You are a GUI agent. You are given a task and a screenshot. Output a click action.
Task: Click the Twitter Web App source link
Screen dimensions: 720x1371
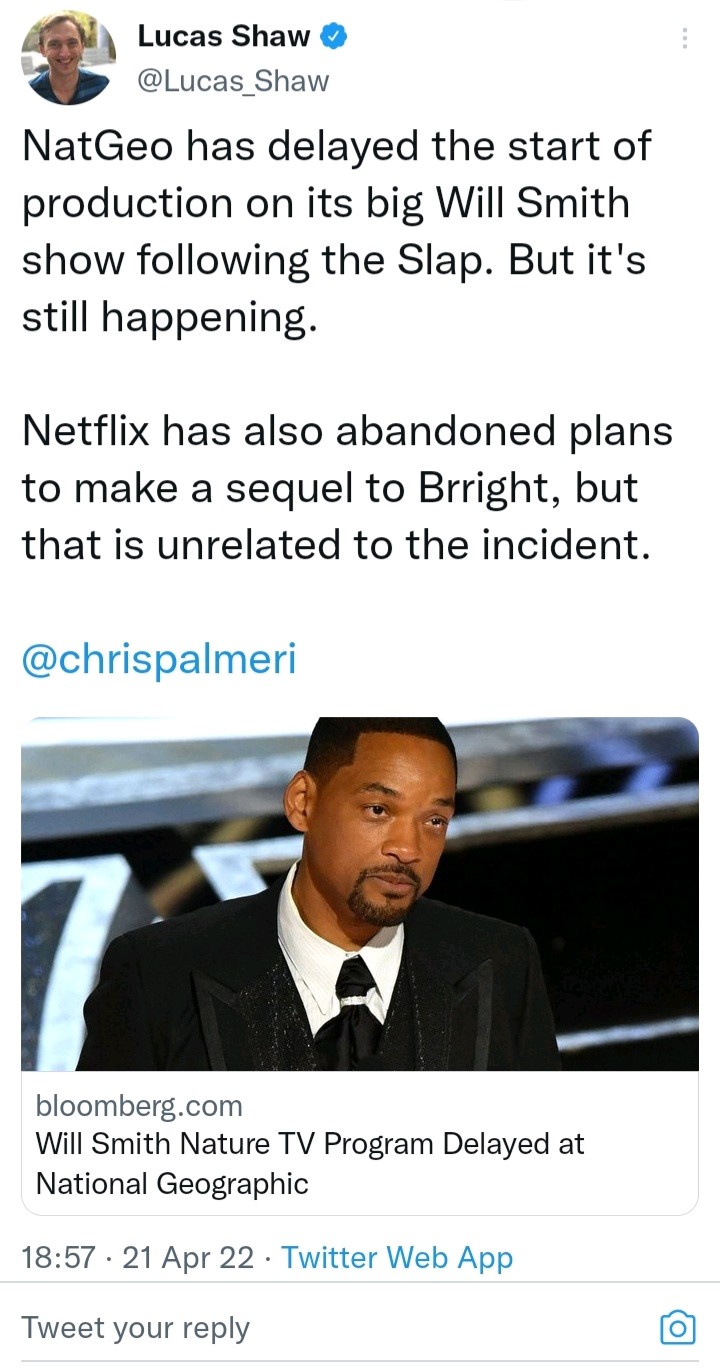click(410, 1257)
